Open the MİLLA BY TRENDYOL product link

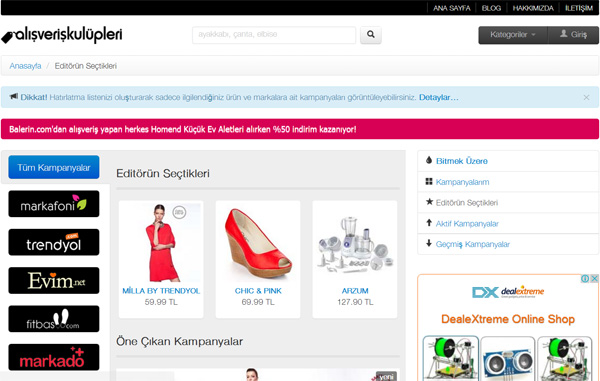161,291
